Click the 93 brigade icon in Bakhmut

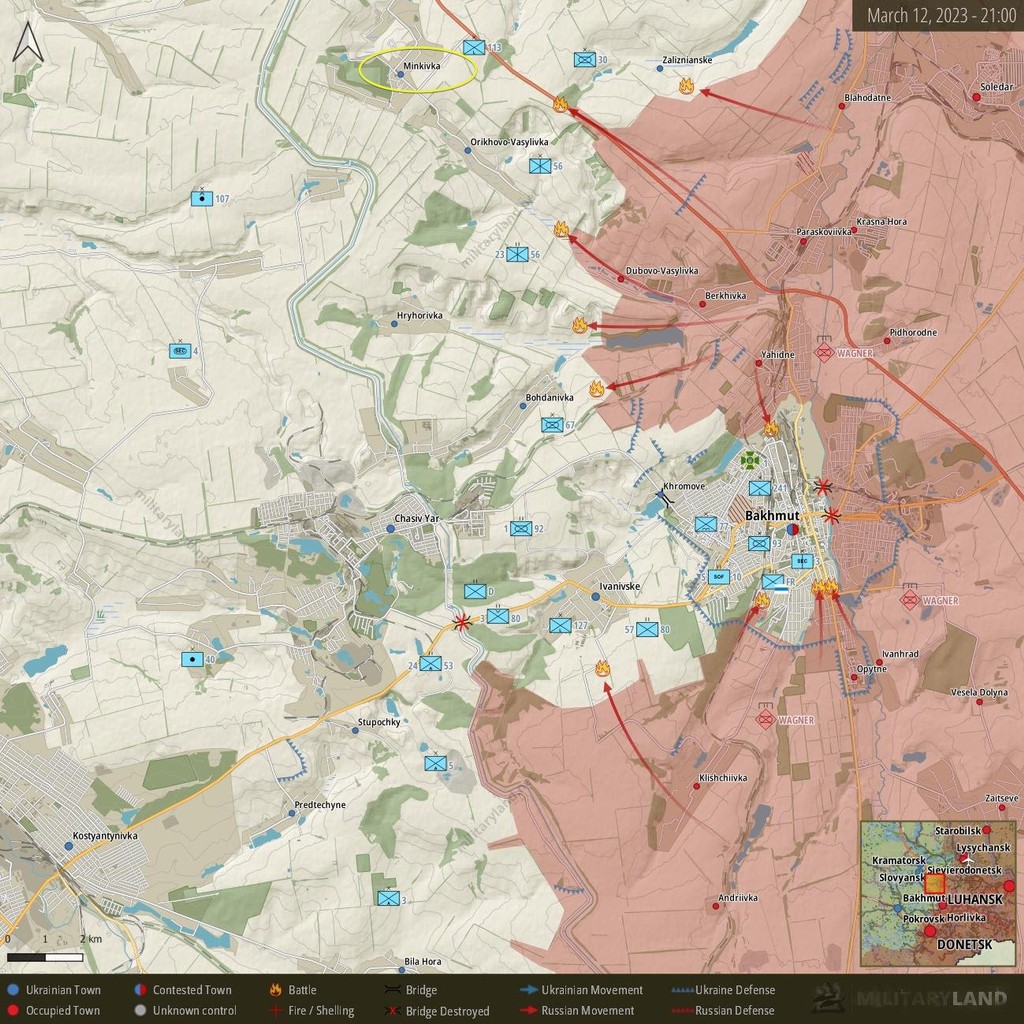(x=759, y=543)
